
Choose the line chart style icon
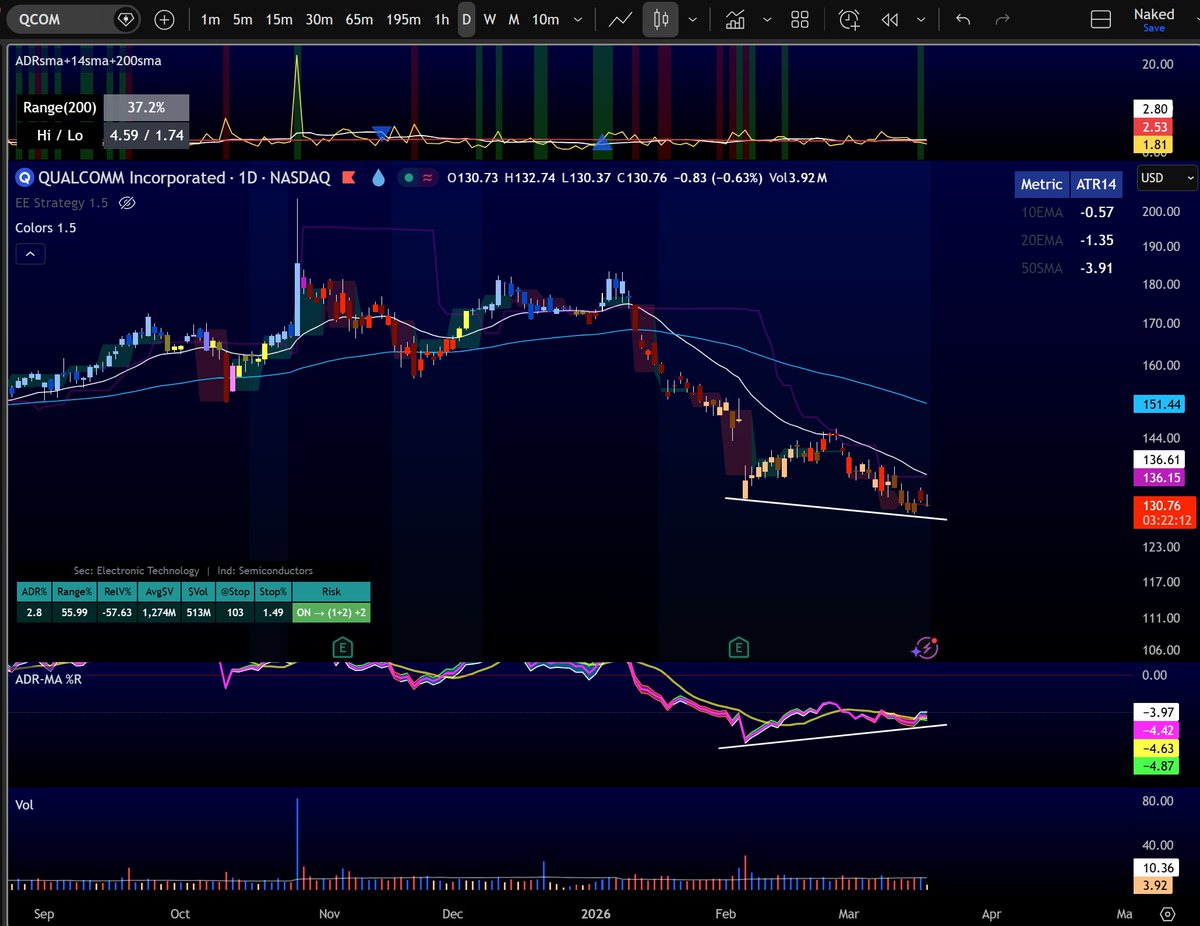[620, 19]
